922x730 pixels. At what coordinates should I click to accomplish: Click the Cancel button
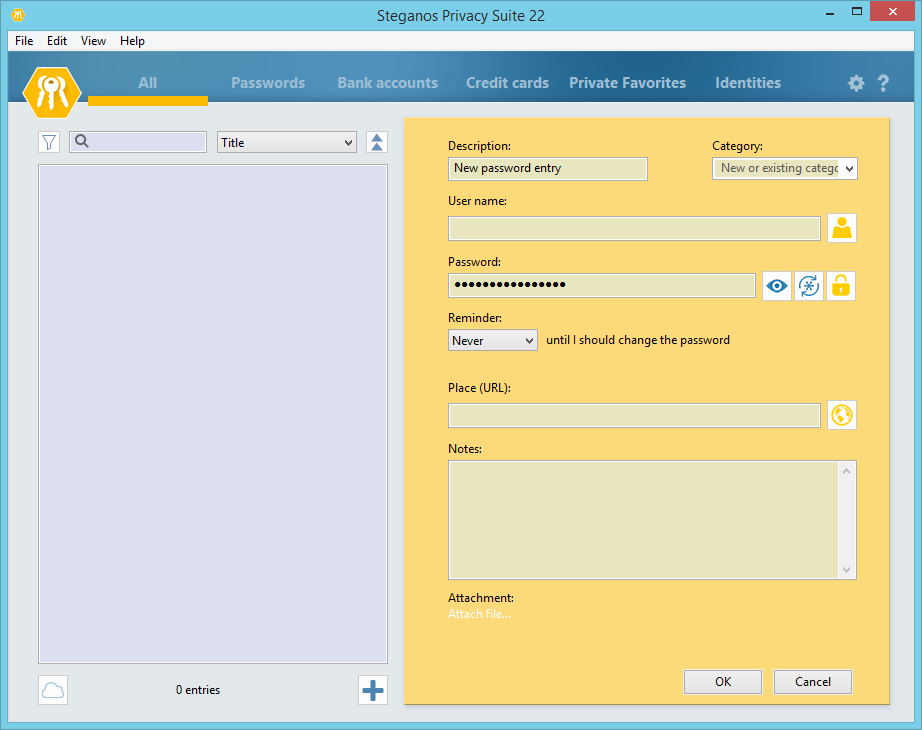[813, 682]
